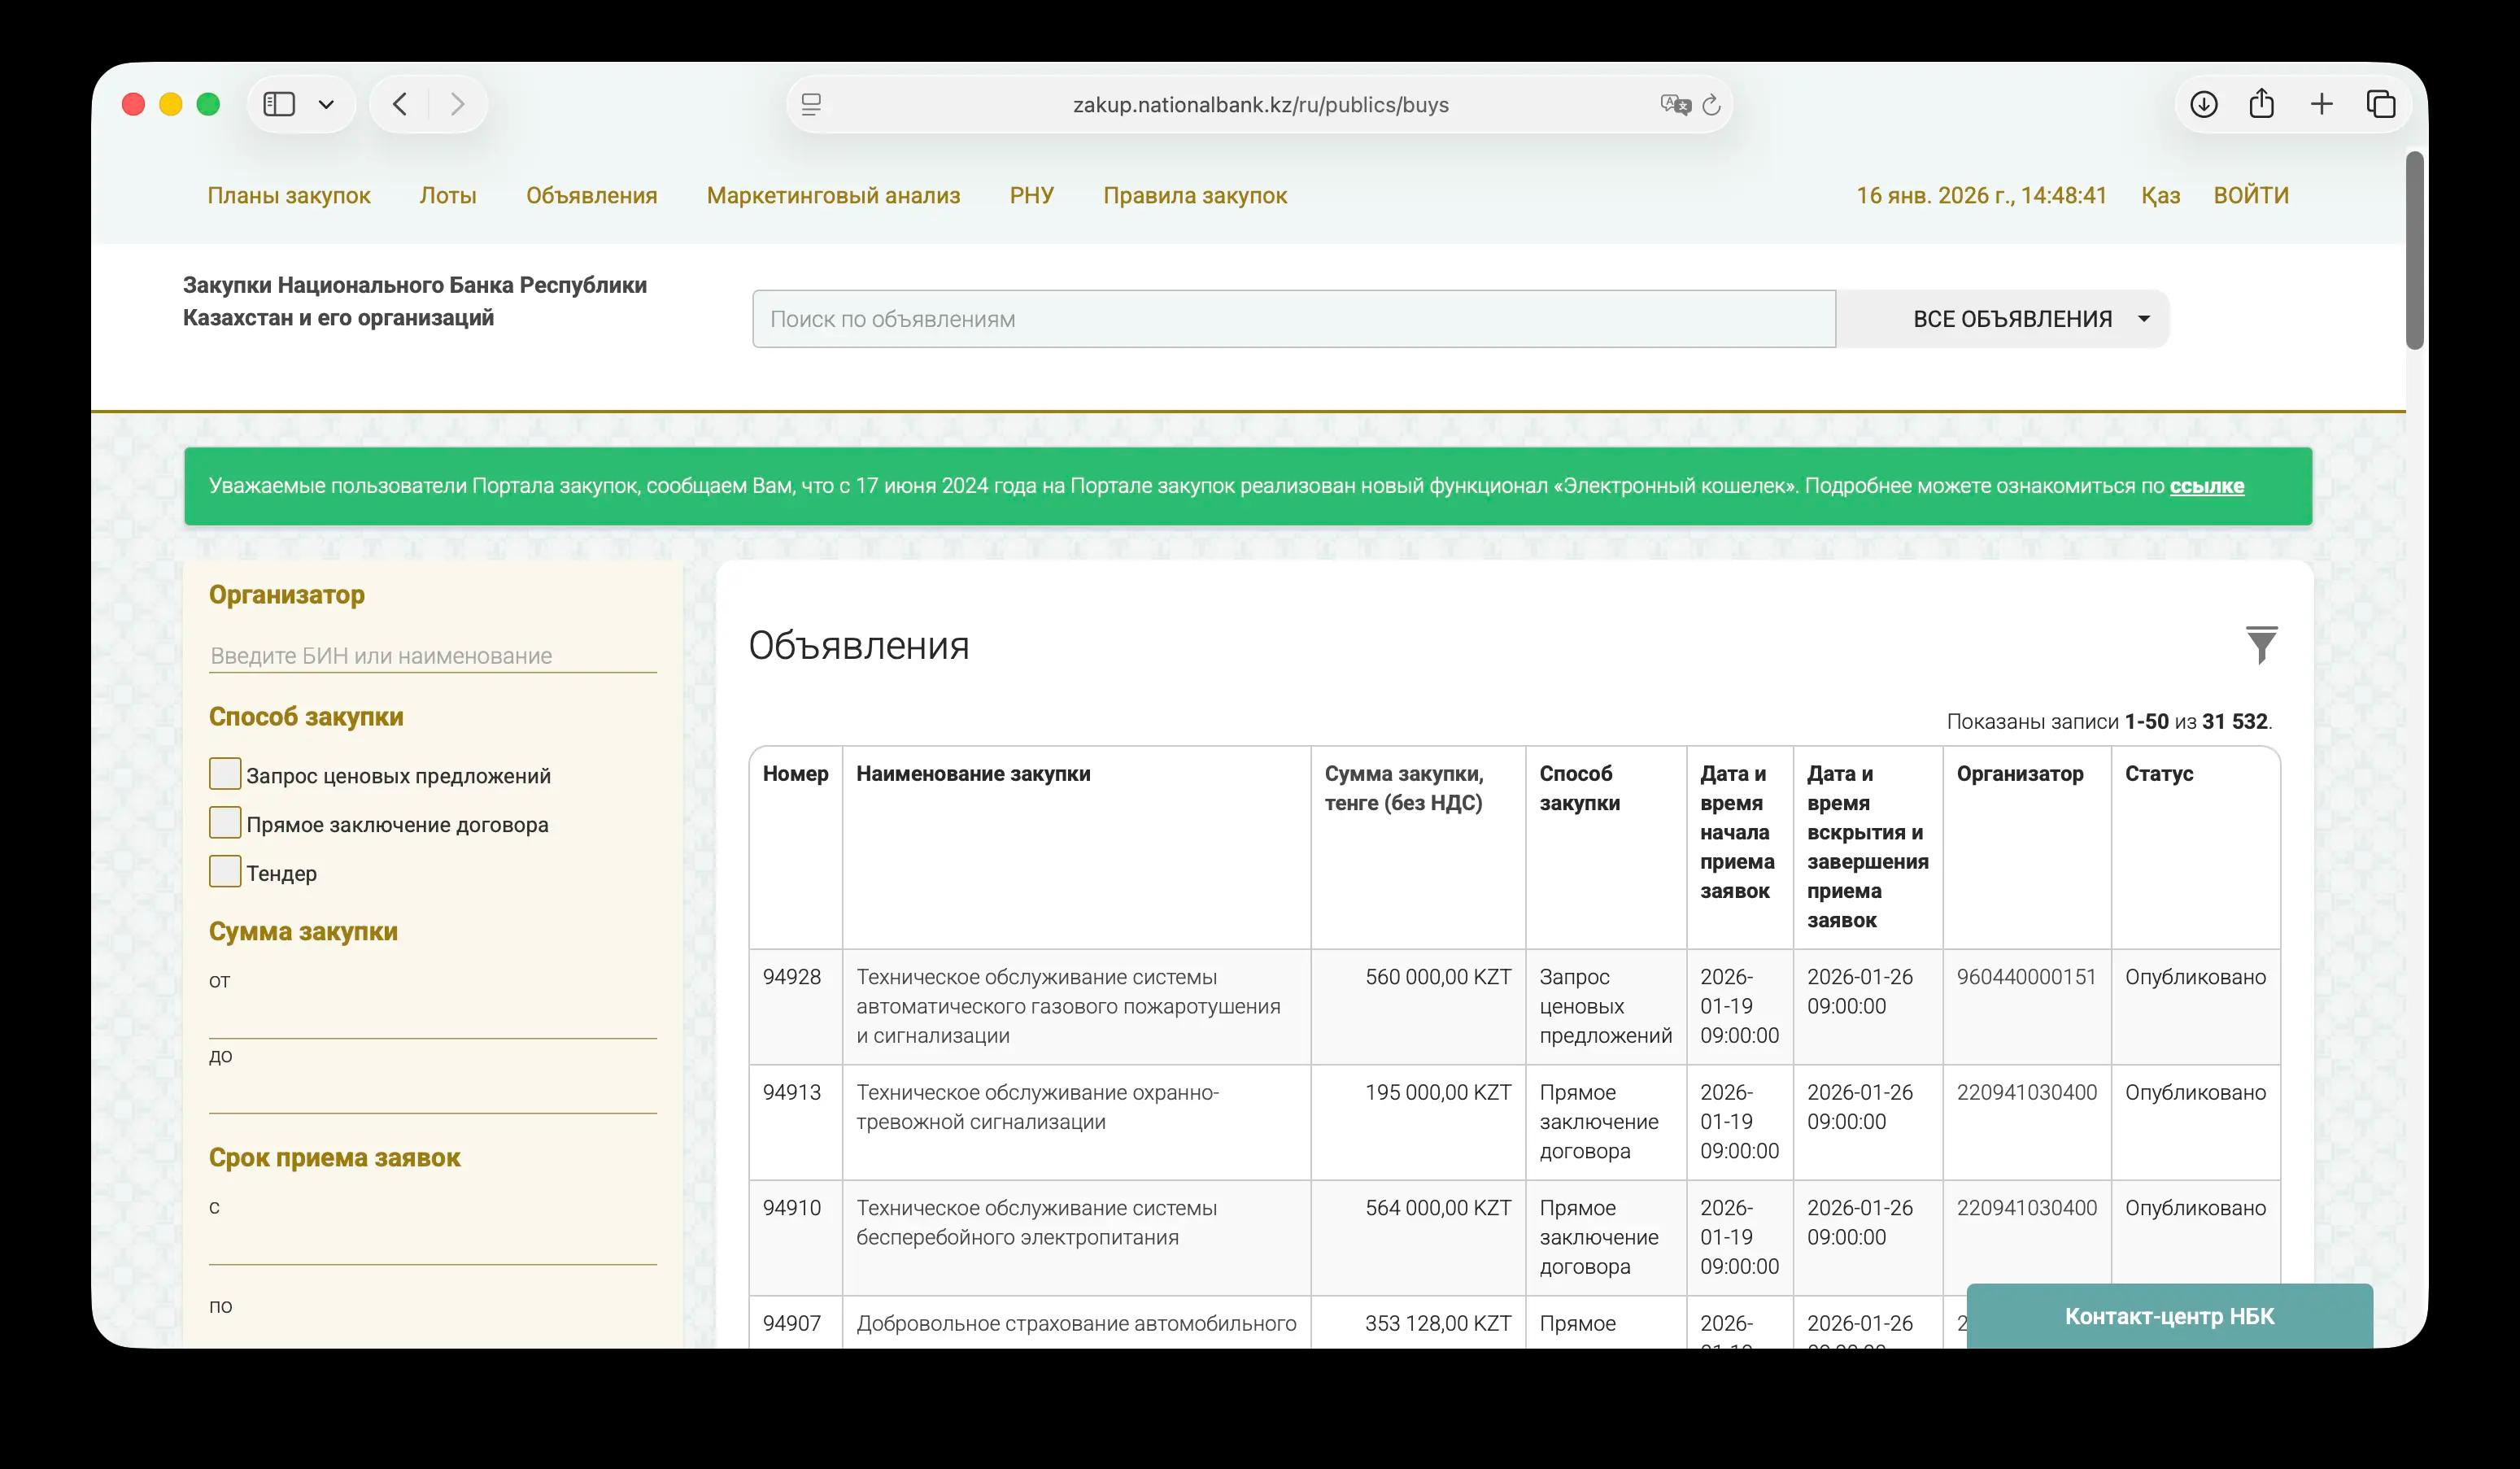Click the Share icon in toolbar

2262,104
